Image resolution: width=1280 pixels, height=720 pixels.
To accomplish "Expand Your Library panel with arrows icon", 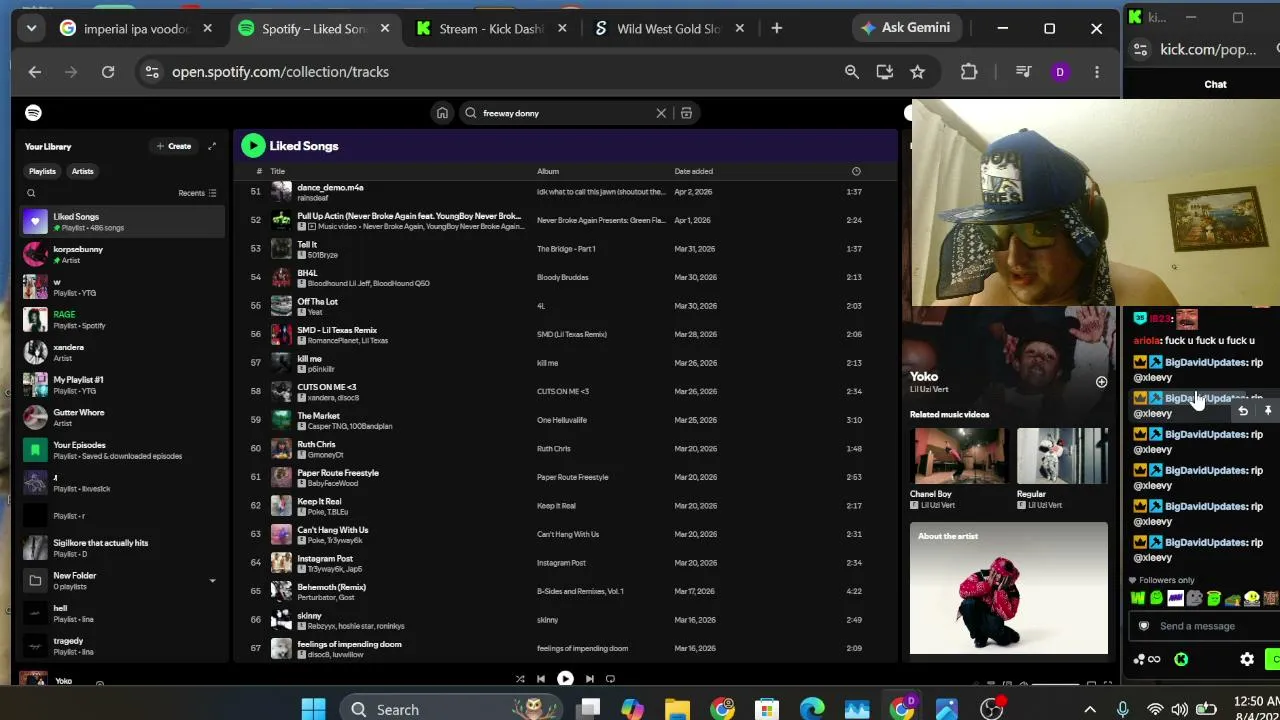I will coord(212,146).
